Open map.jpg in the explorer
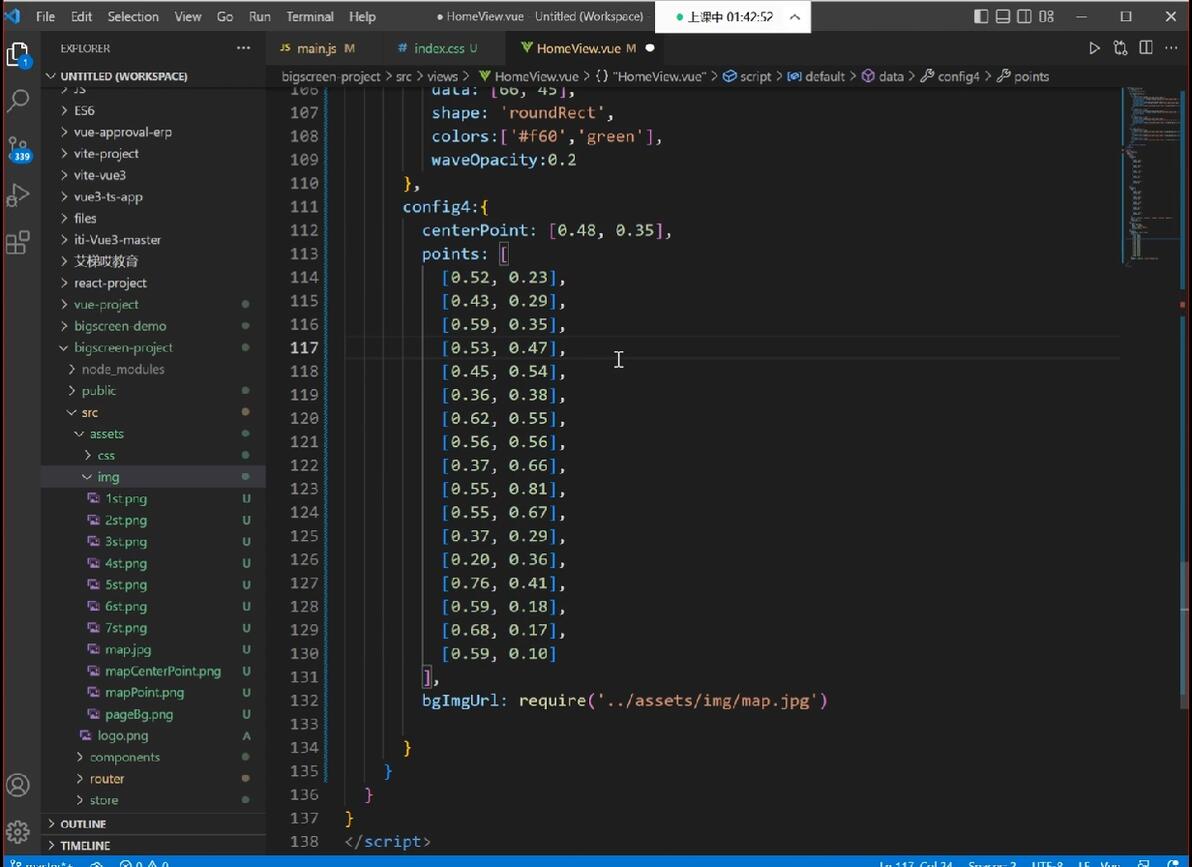 pyautogui.click(x=128, y=649)
